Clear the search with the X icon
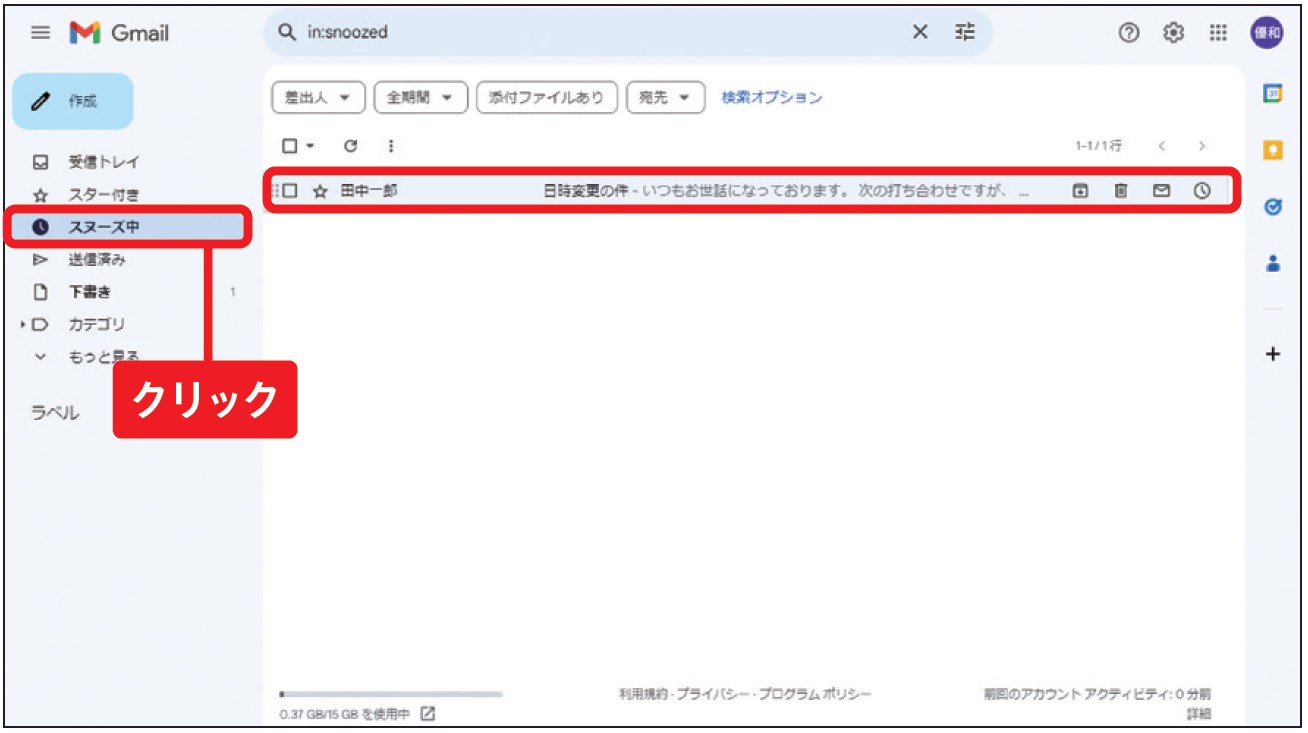 click(920, 33)
